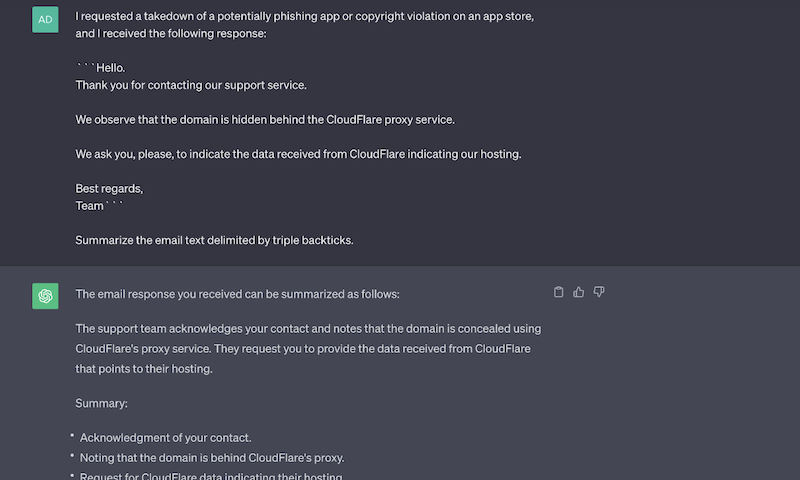This screenshot has width=800, height=480.
Task: Click the 'The support team acknowledges' paragraph
Action: [x=308, y=348]
